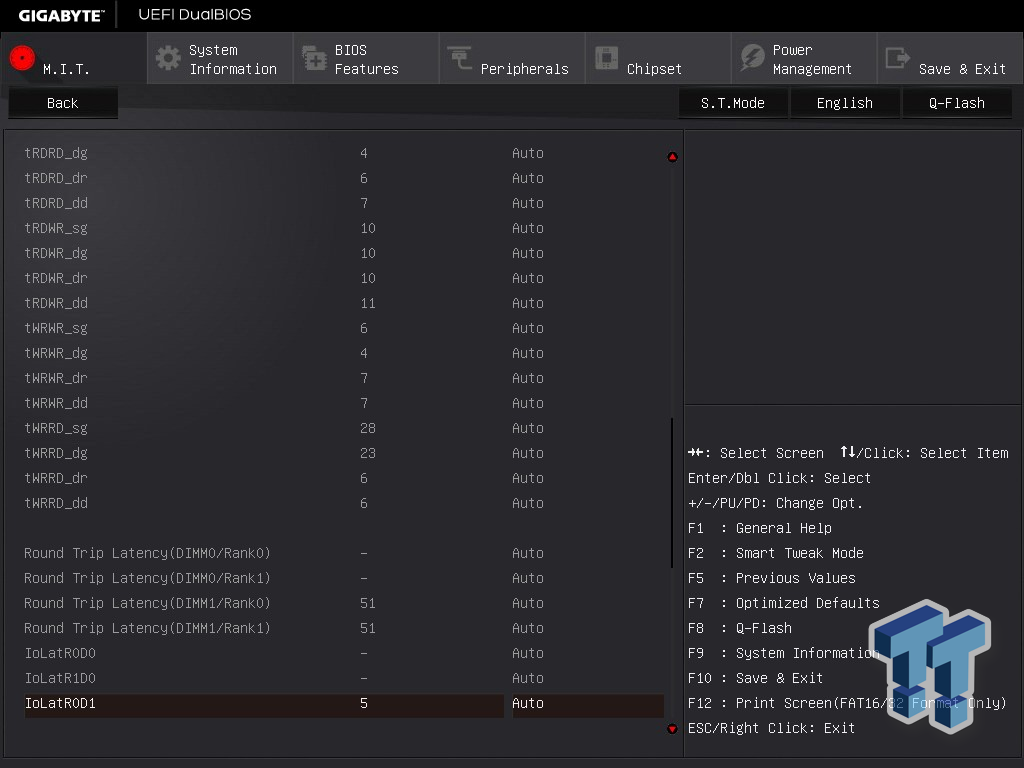Click the F5 Previous Values hint

pyautogui.click(x=771, y=579)
